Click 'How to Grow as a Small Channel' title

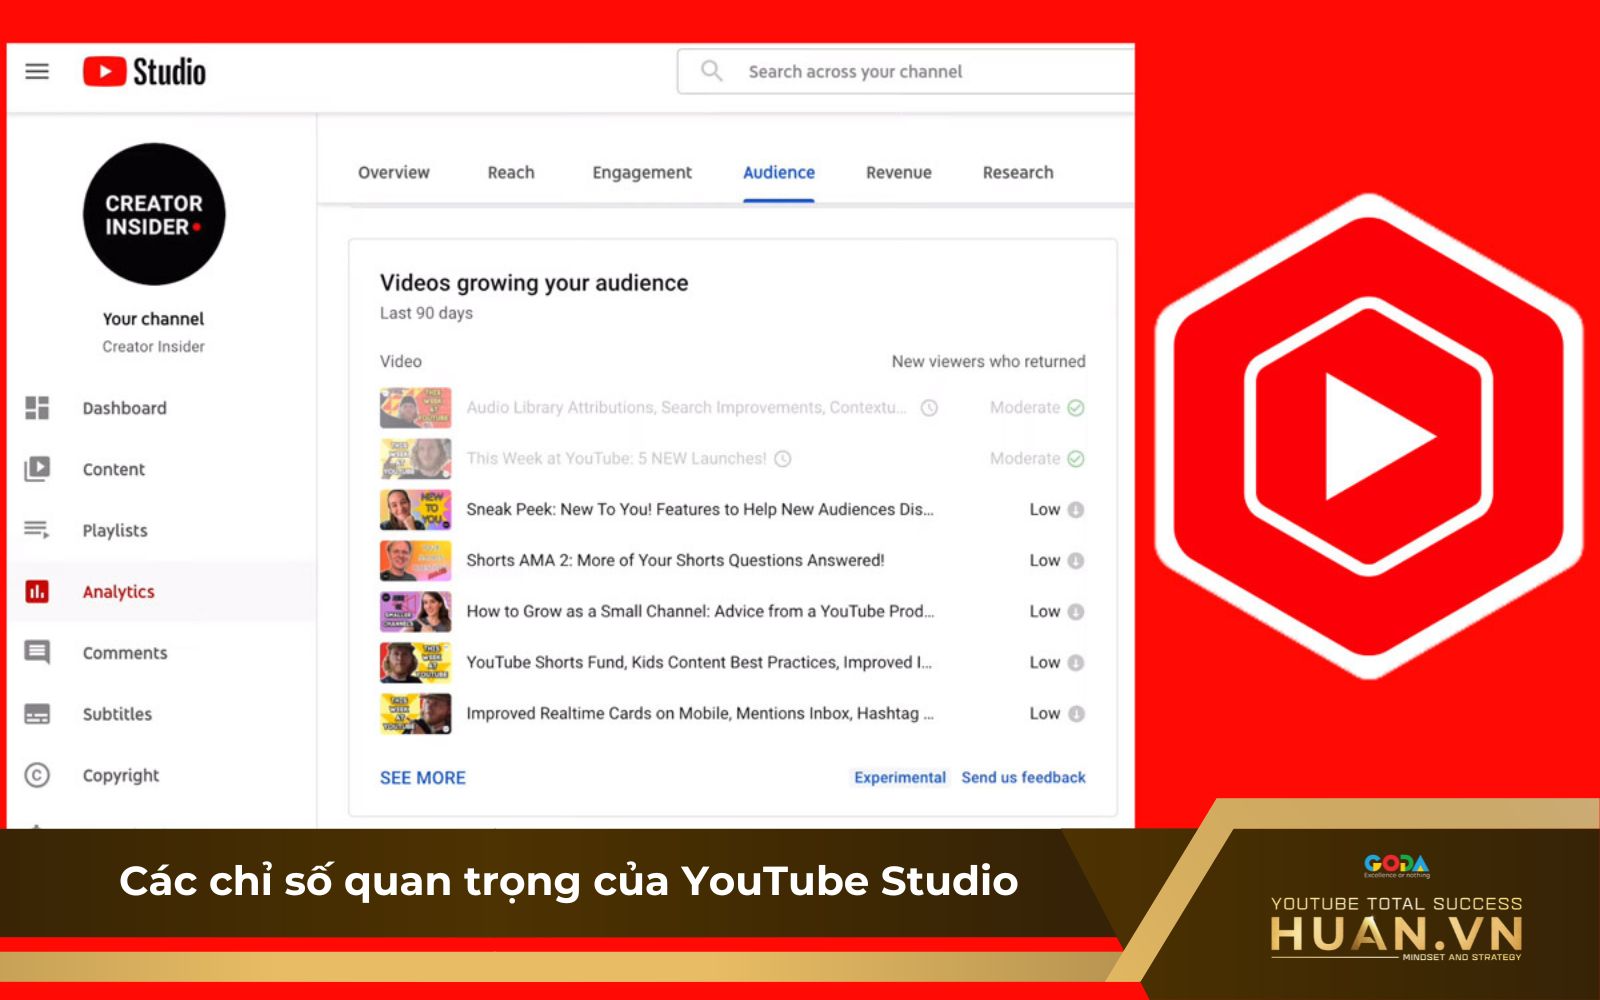(x=700, y=612)
